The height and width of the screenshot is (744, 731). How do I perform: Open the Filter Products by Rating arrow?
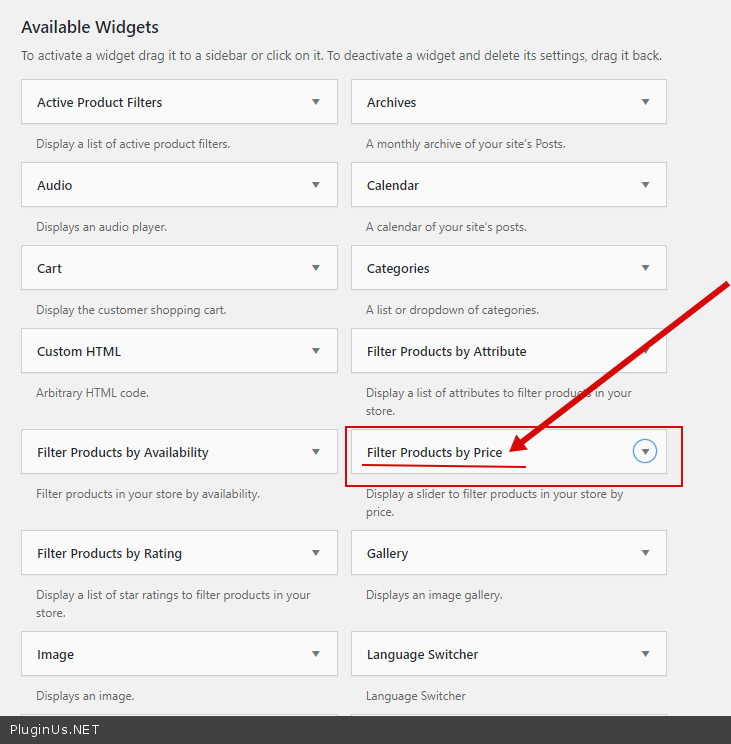[316, 553]
